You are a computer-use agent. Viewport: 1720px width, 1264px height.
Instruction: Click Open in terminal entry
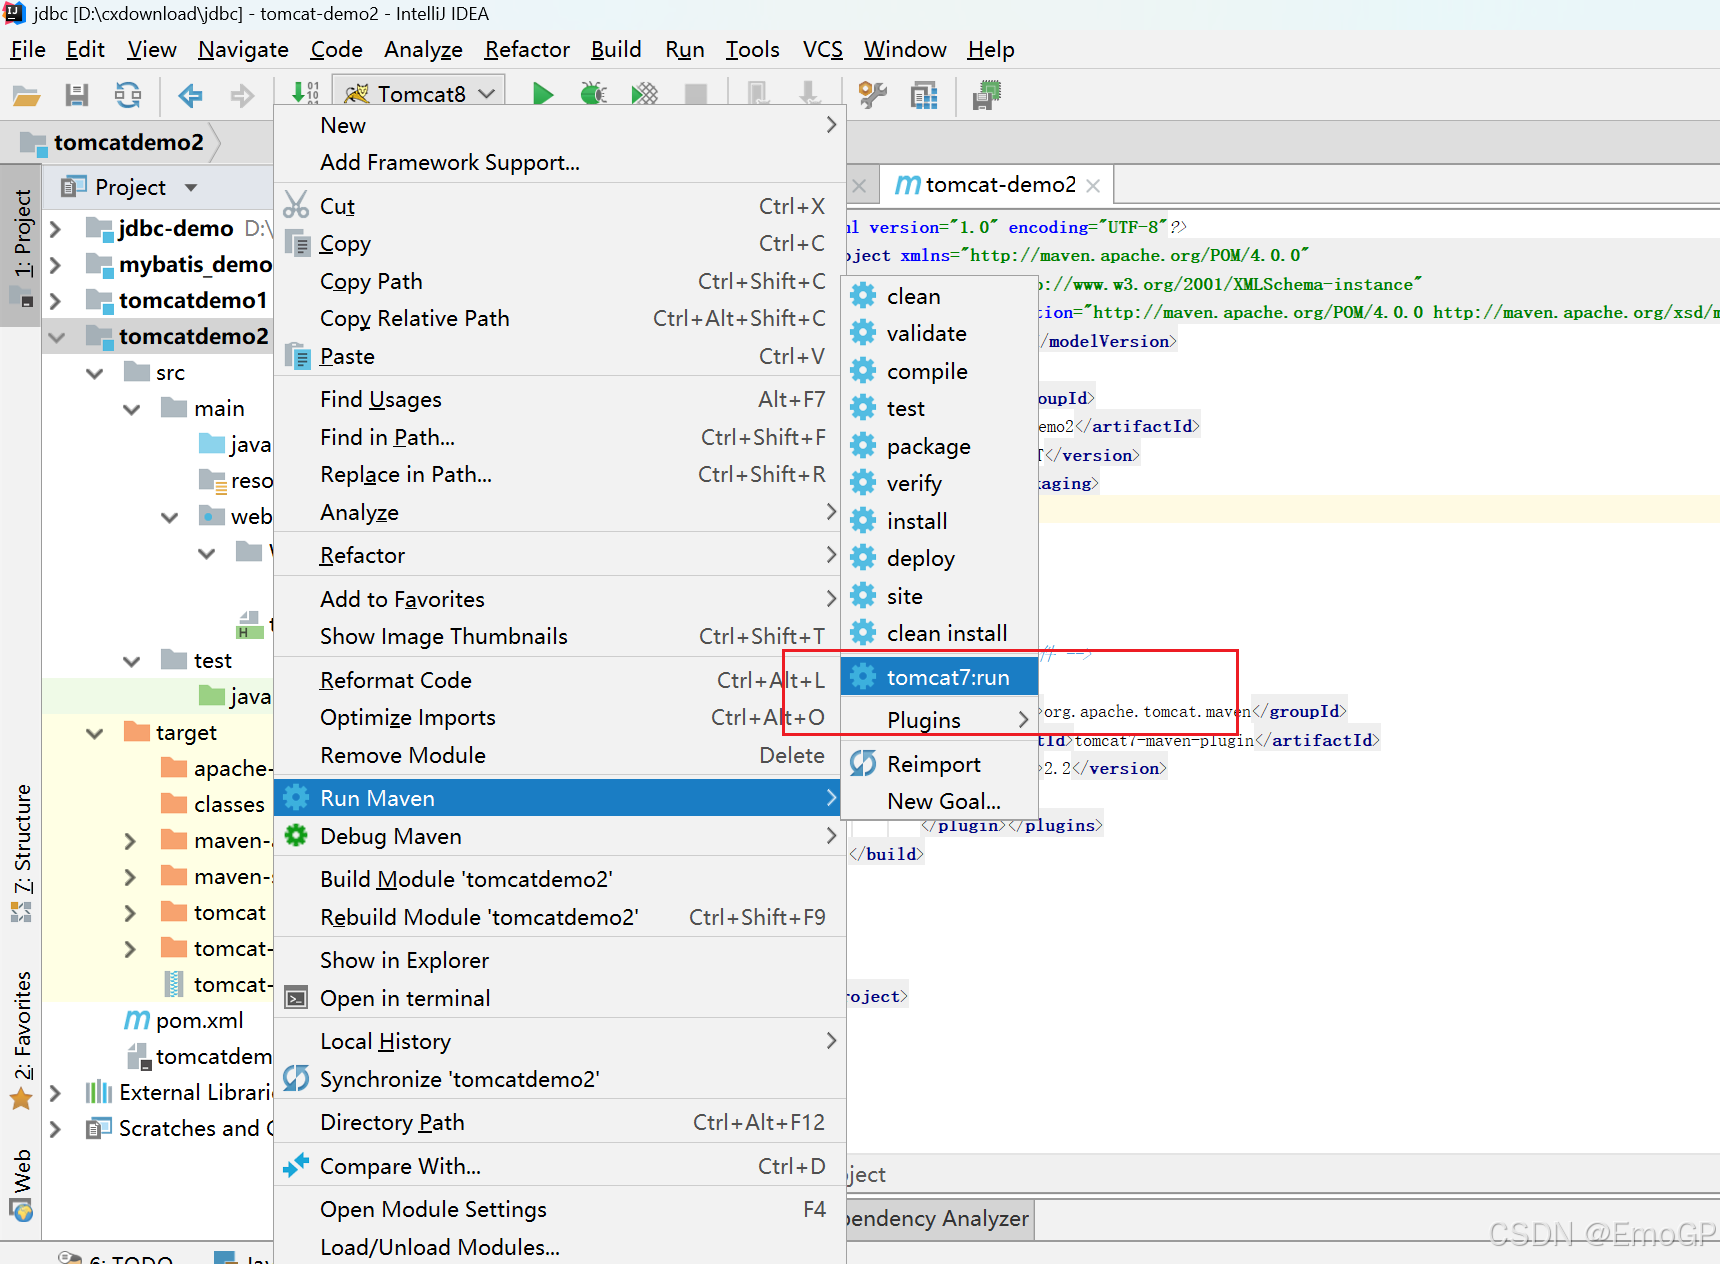click(560, 998)
